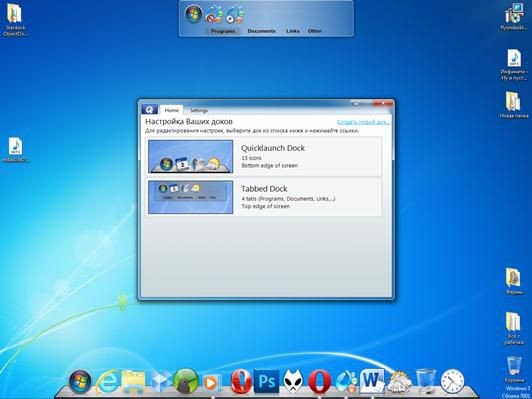532x399 pixels.
Task: Click the ObjectDock icon with the disc badge
Action: pyautogui.click(x=235, y=14)
